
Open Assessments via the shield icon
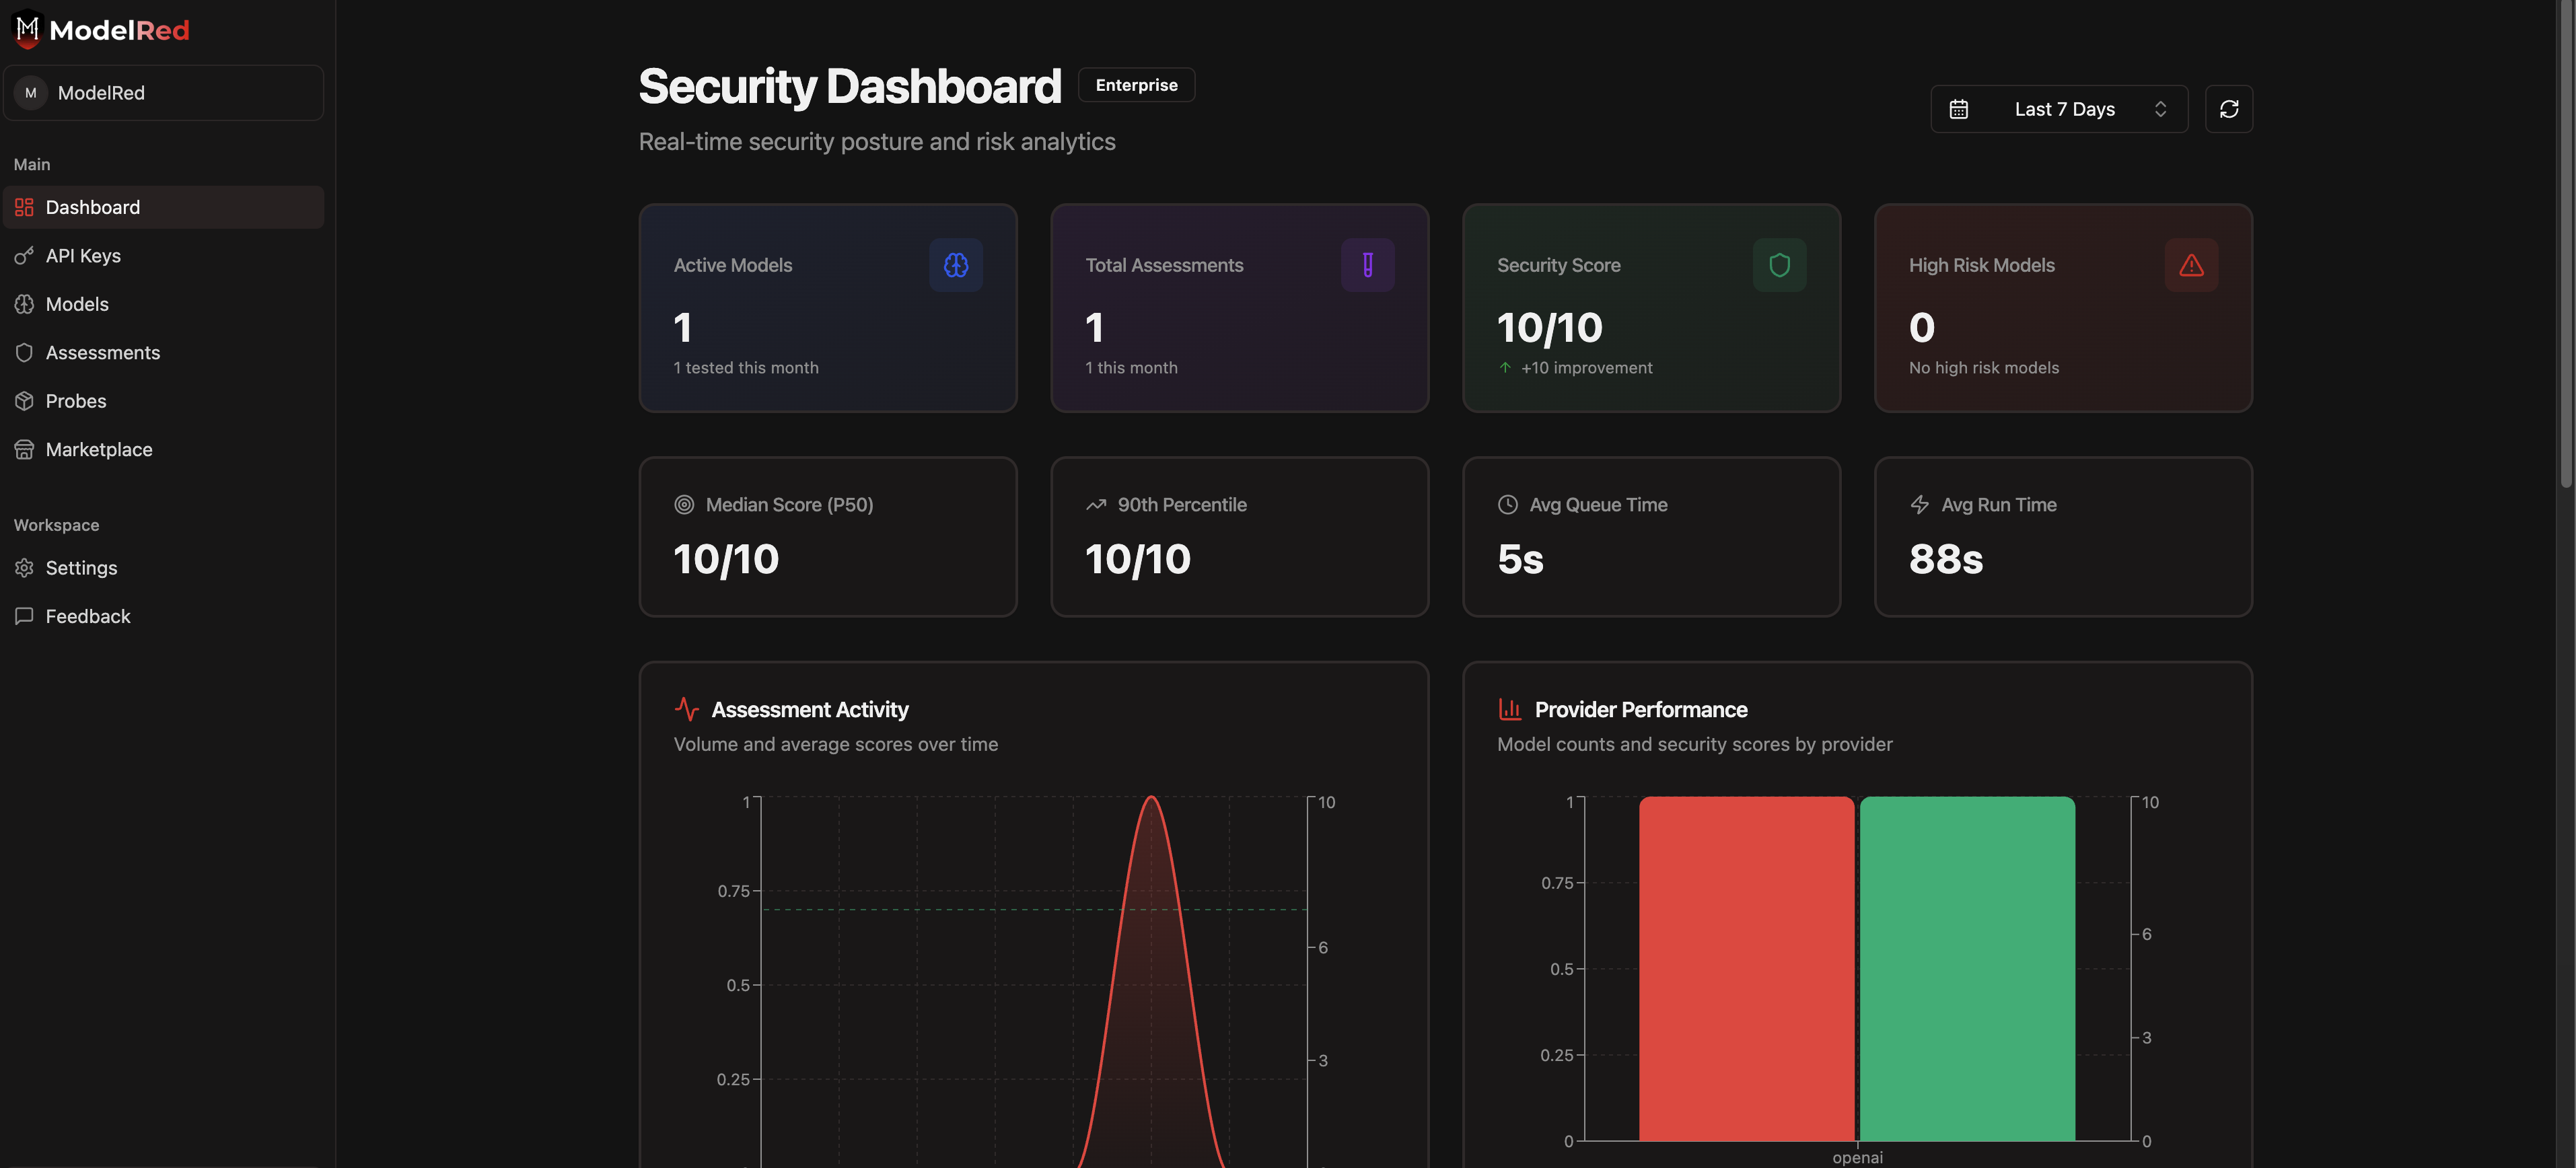click(x=25, y=352)
